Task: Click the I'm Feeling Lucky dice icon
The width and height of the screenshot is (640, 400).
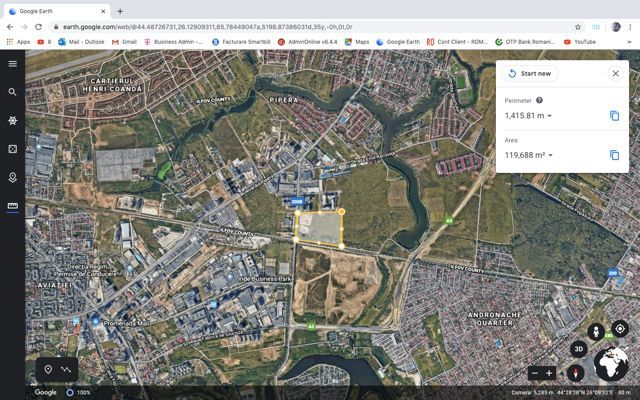Action: [x=12, y=149]
